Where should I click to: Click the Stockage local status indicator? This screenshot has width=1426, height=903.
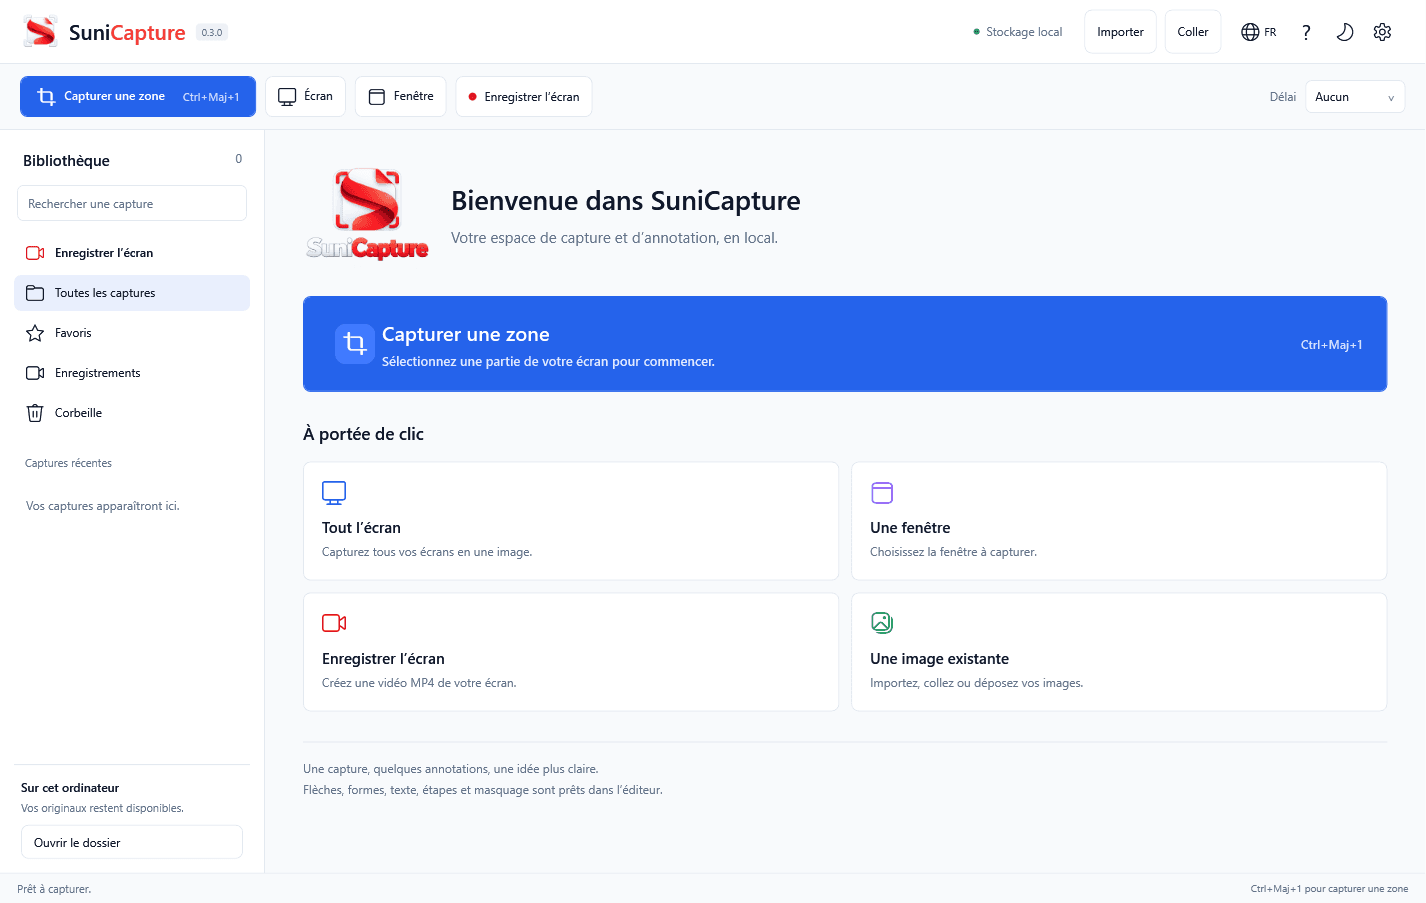point(1018,32)
